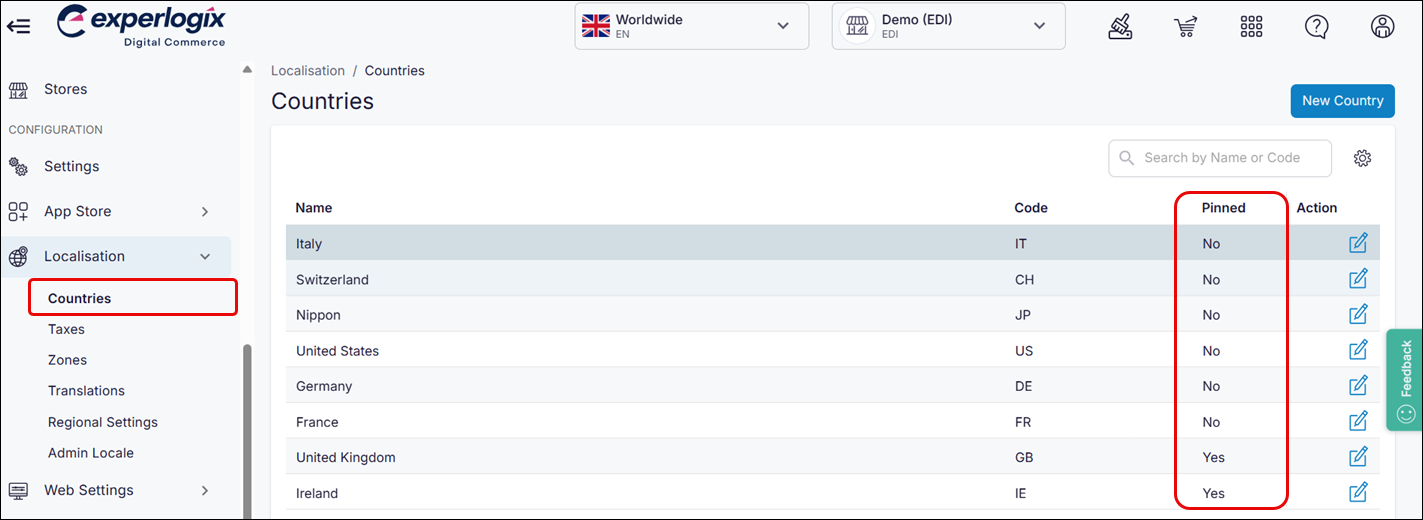Edit the Germany row via pencil icon
The image size is (1423, 520).
[x=1358, y=386]
